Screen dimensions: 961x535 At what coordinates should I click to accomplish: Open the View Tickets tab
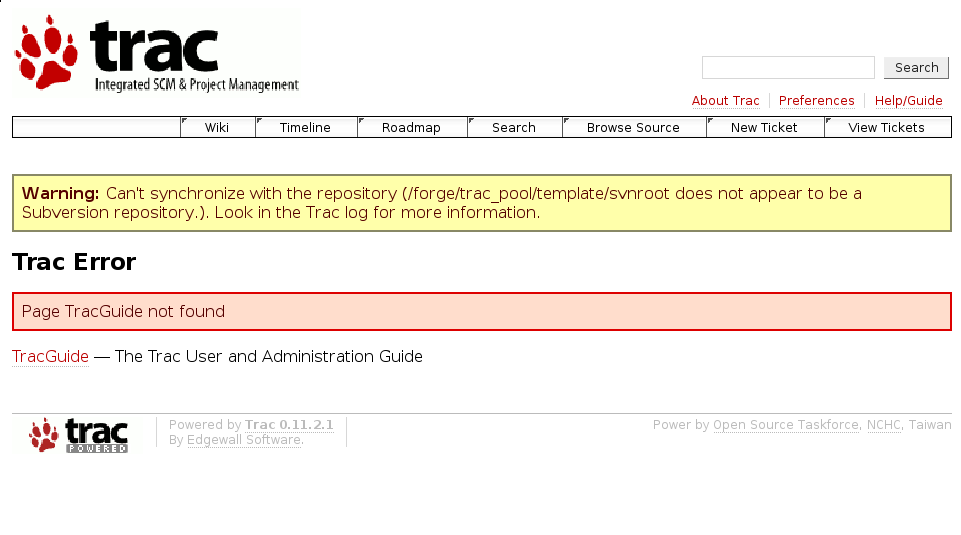point(887,127)
